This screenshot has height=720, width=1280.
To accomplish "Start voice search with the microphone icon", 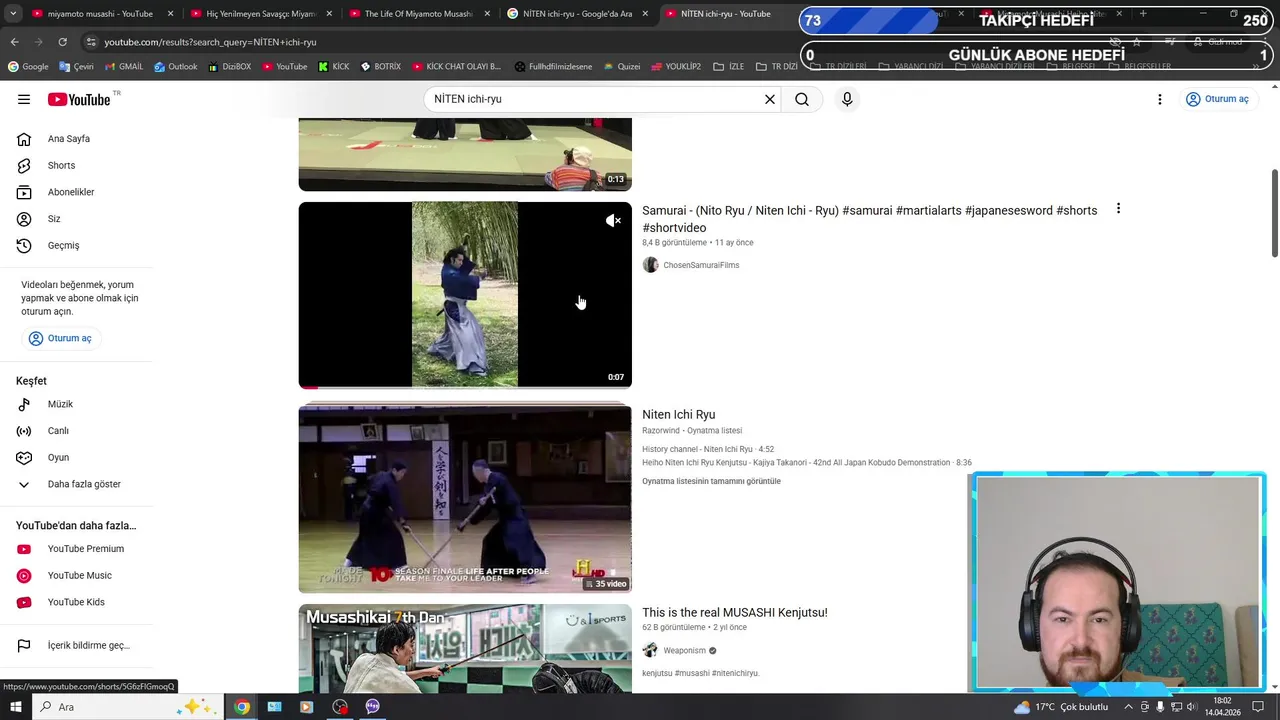I will pyautogui.click(x=847, y=99).
